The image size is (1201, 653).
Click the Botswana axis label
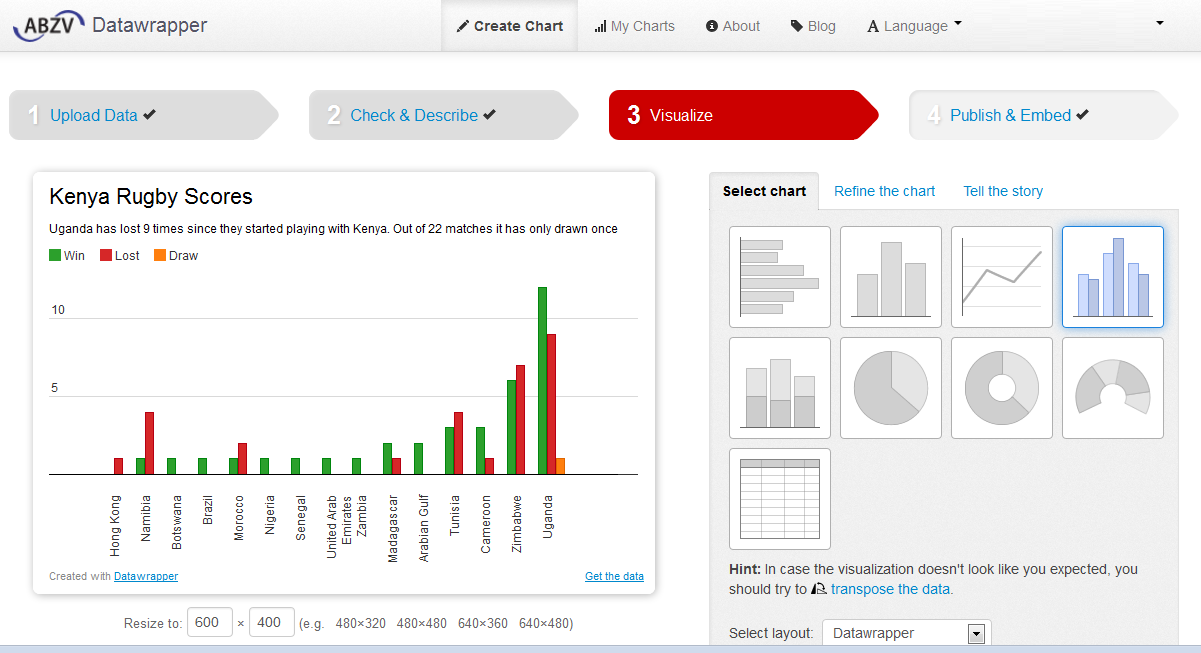click(x=177, y=522)
